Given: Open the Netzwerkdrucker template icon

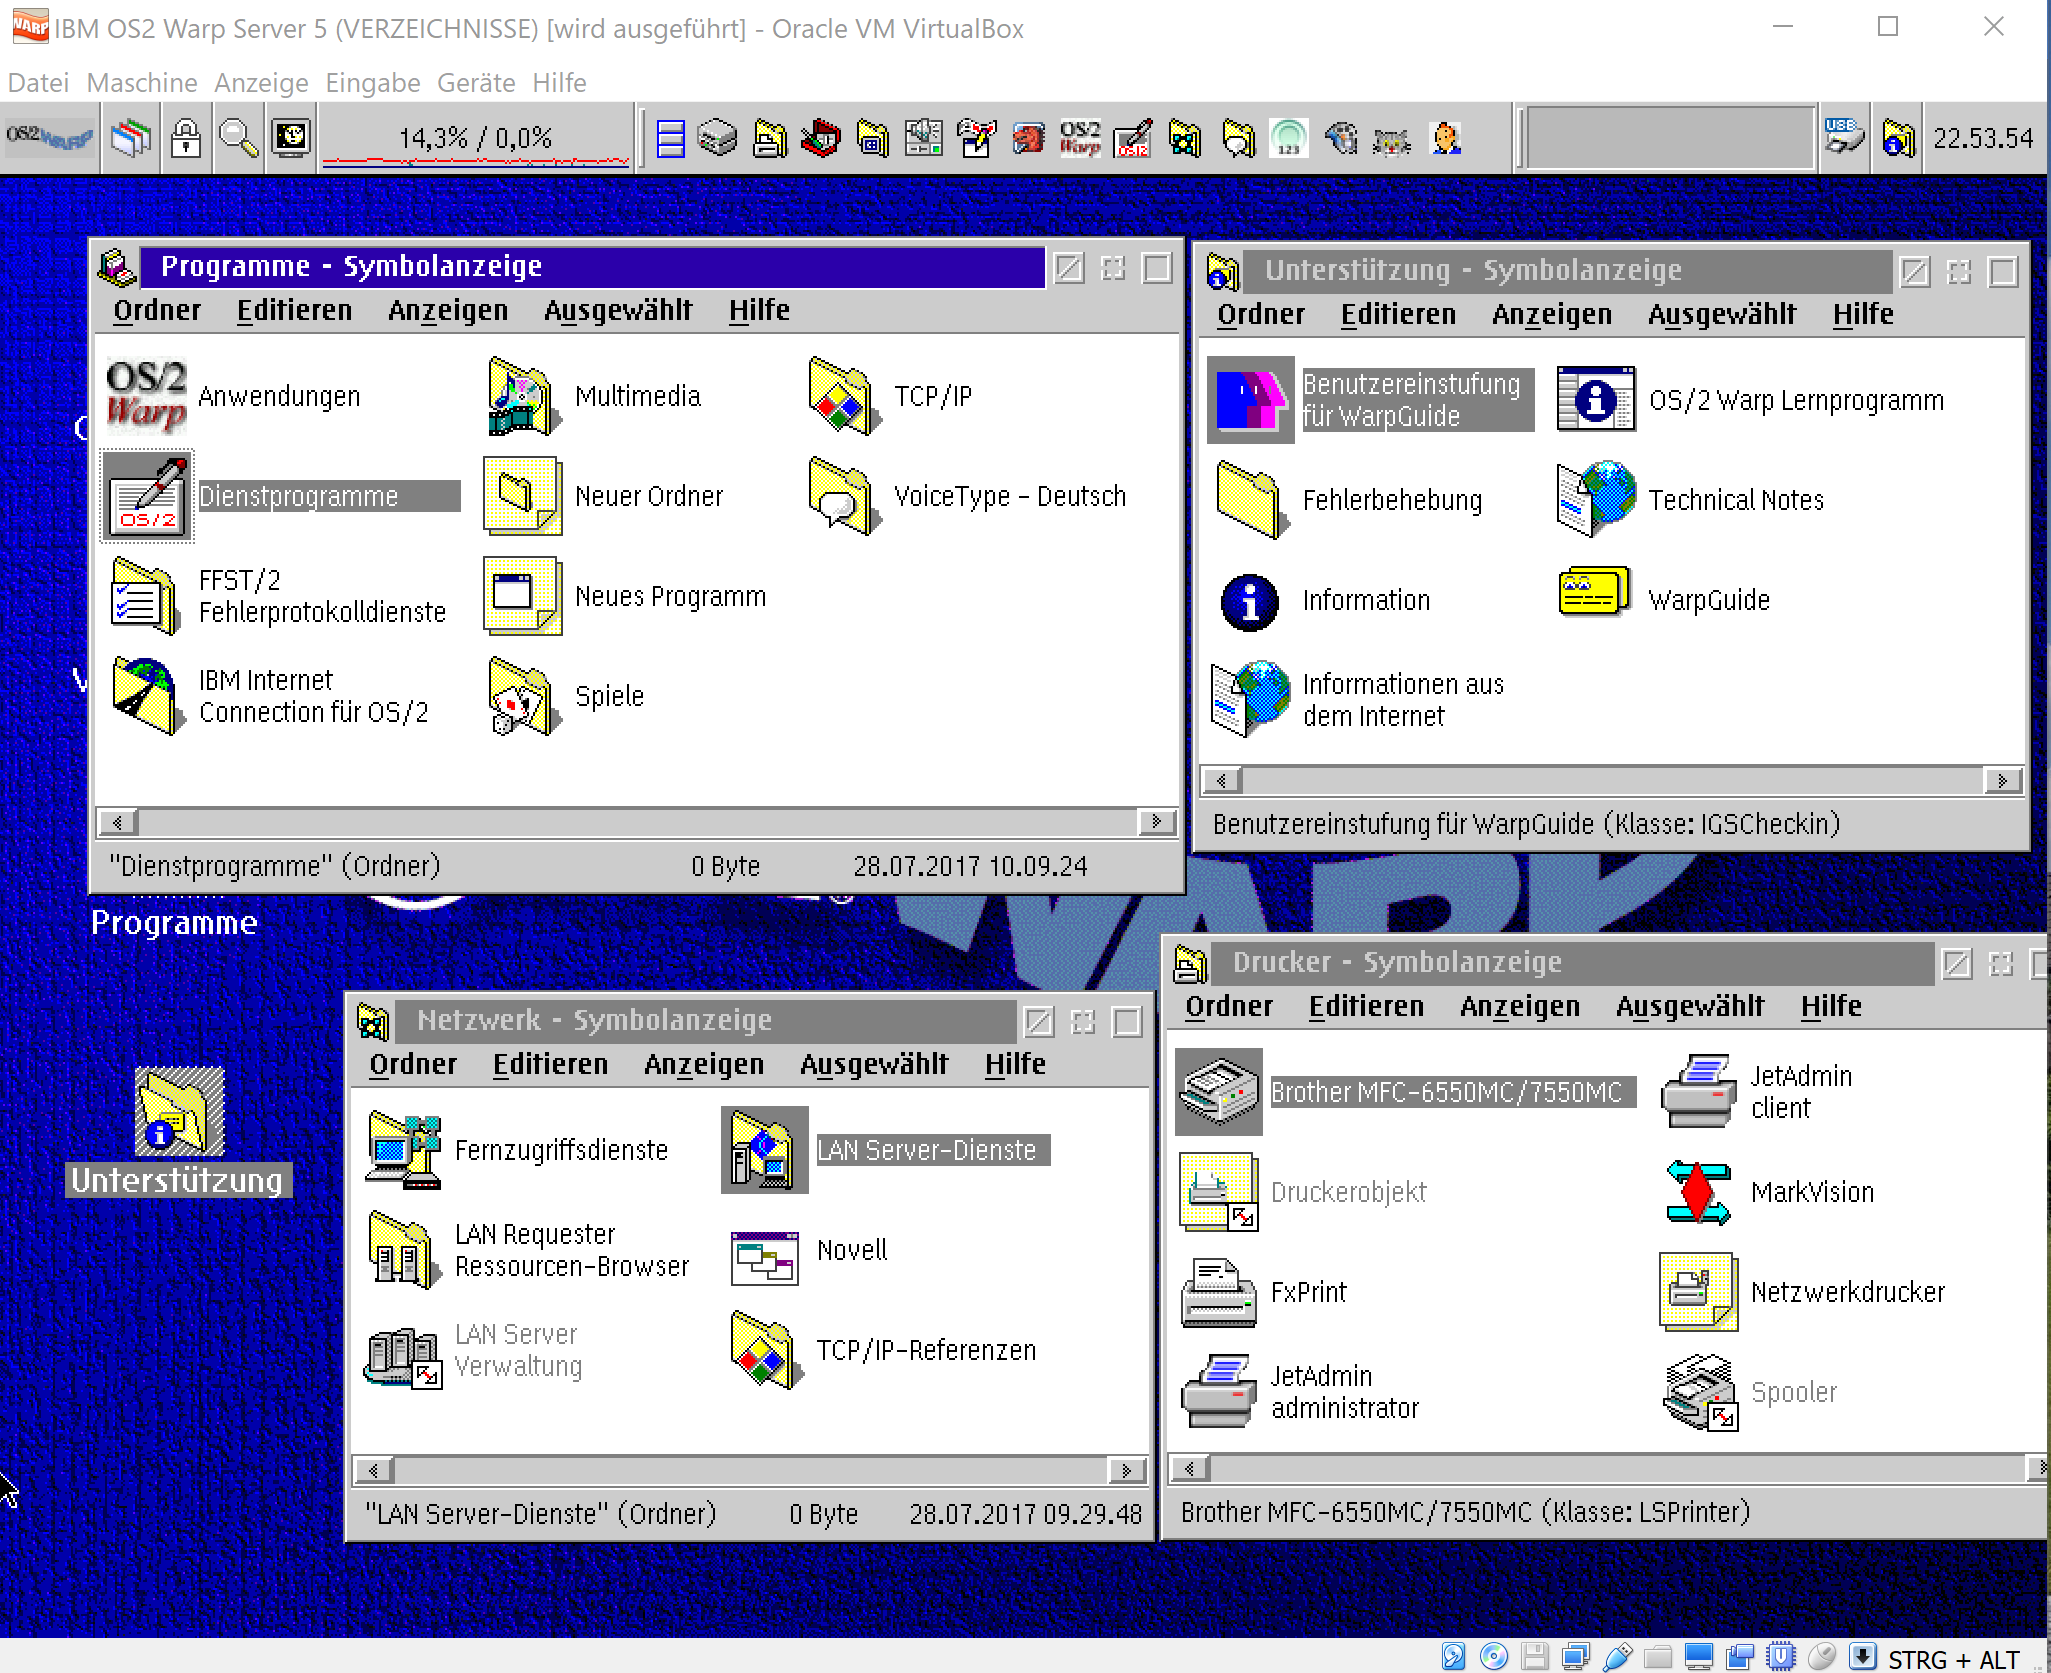Looking at the screenshot, I should (1698, 1292).
